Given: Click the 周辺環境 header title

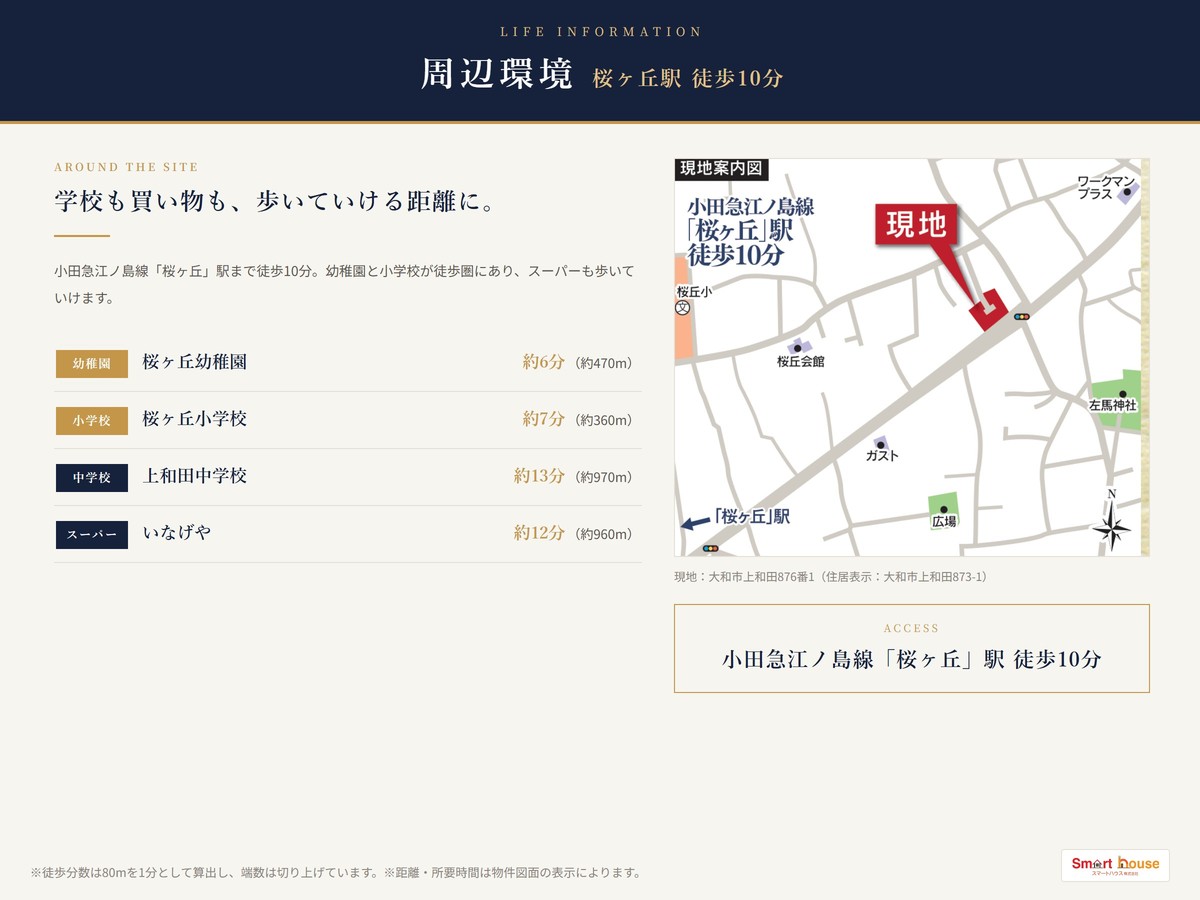Looking at the screenshot, I should pyautogui.click(x=496, y=74).
